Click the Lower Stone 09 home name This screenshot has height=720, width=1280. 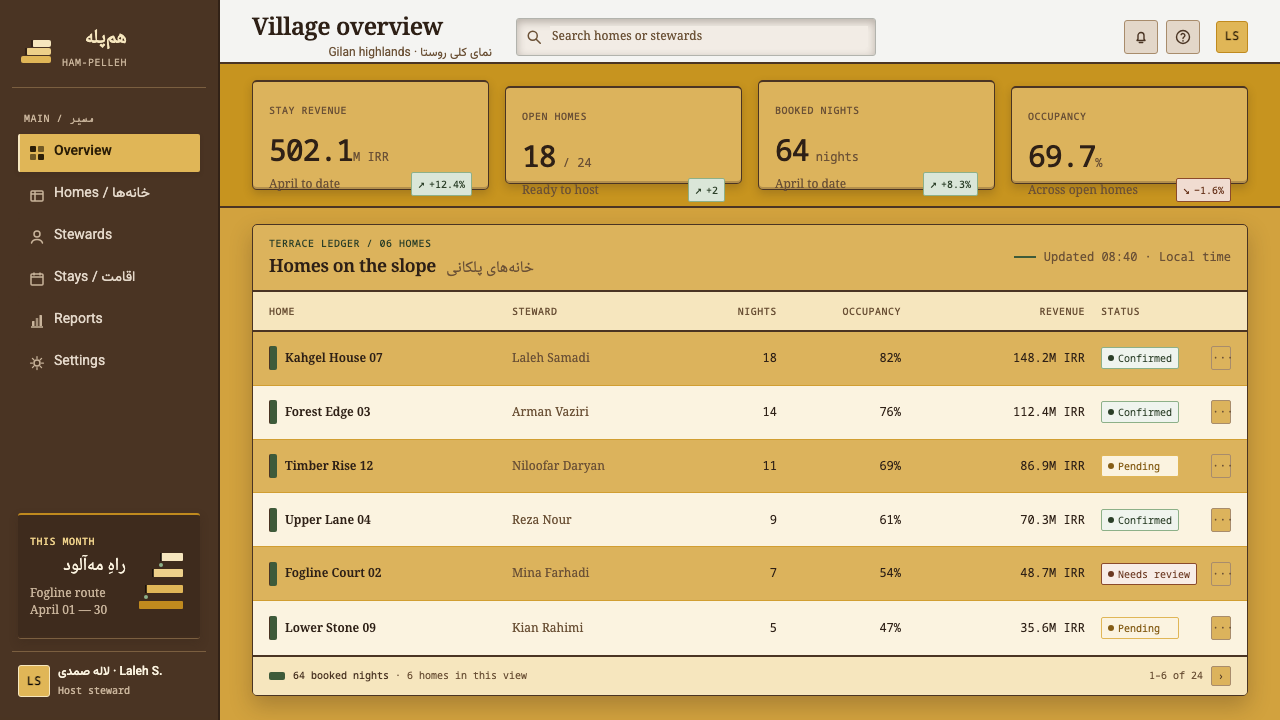pyautogui.click(x=330, y=628)
